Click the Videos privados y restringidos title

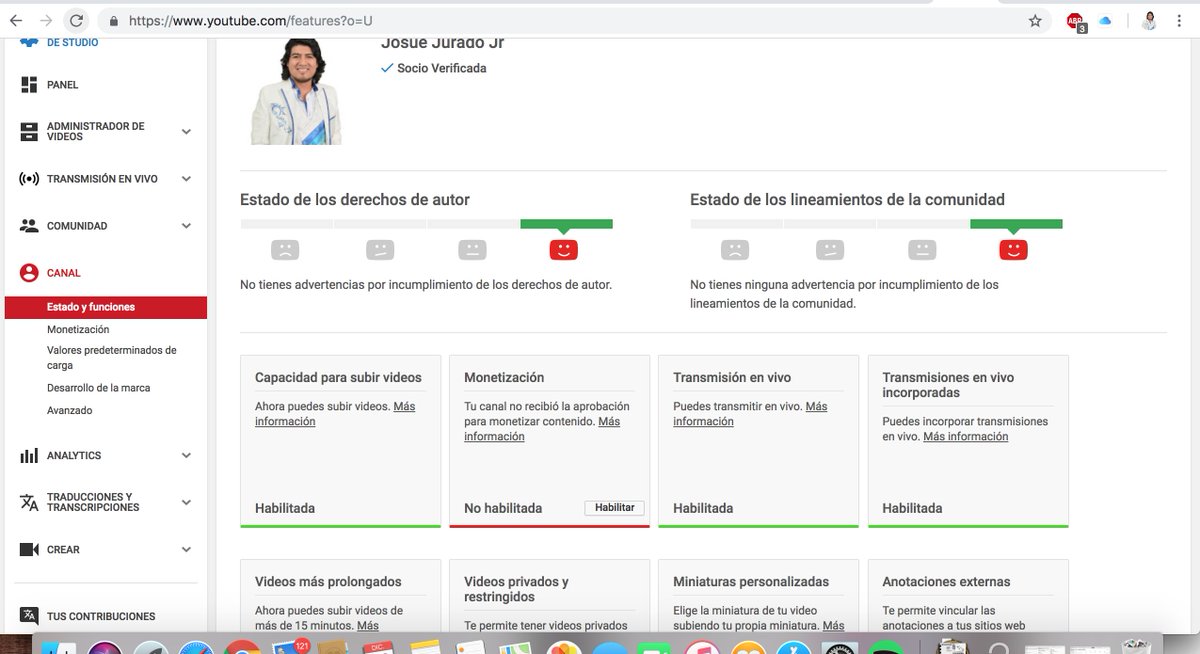coord(516,589)
